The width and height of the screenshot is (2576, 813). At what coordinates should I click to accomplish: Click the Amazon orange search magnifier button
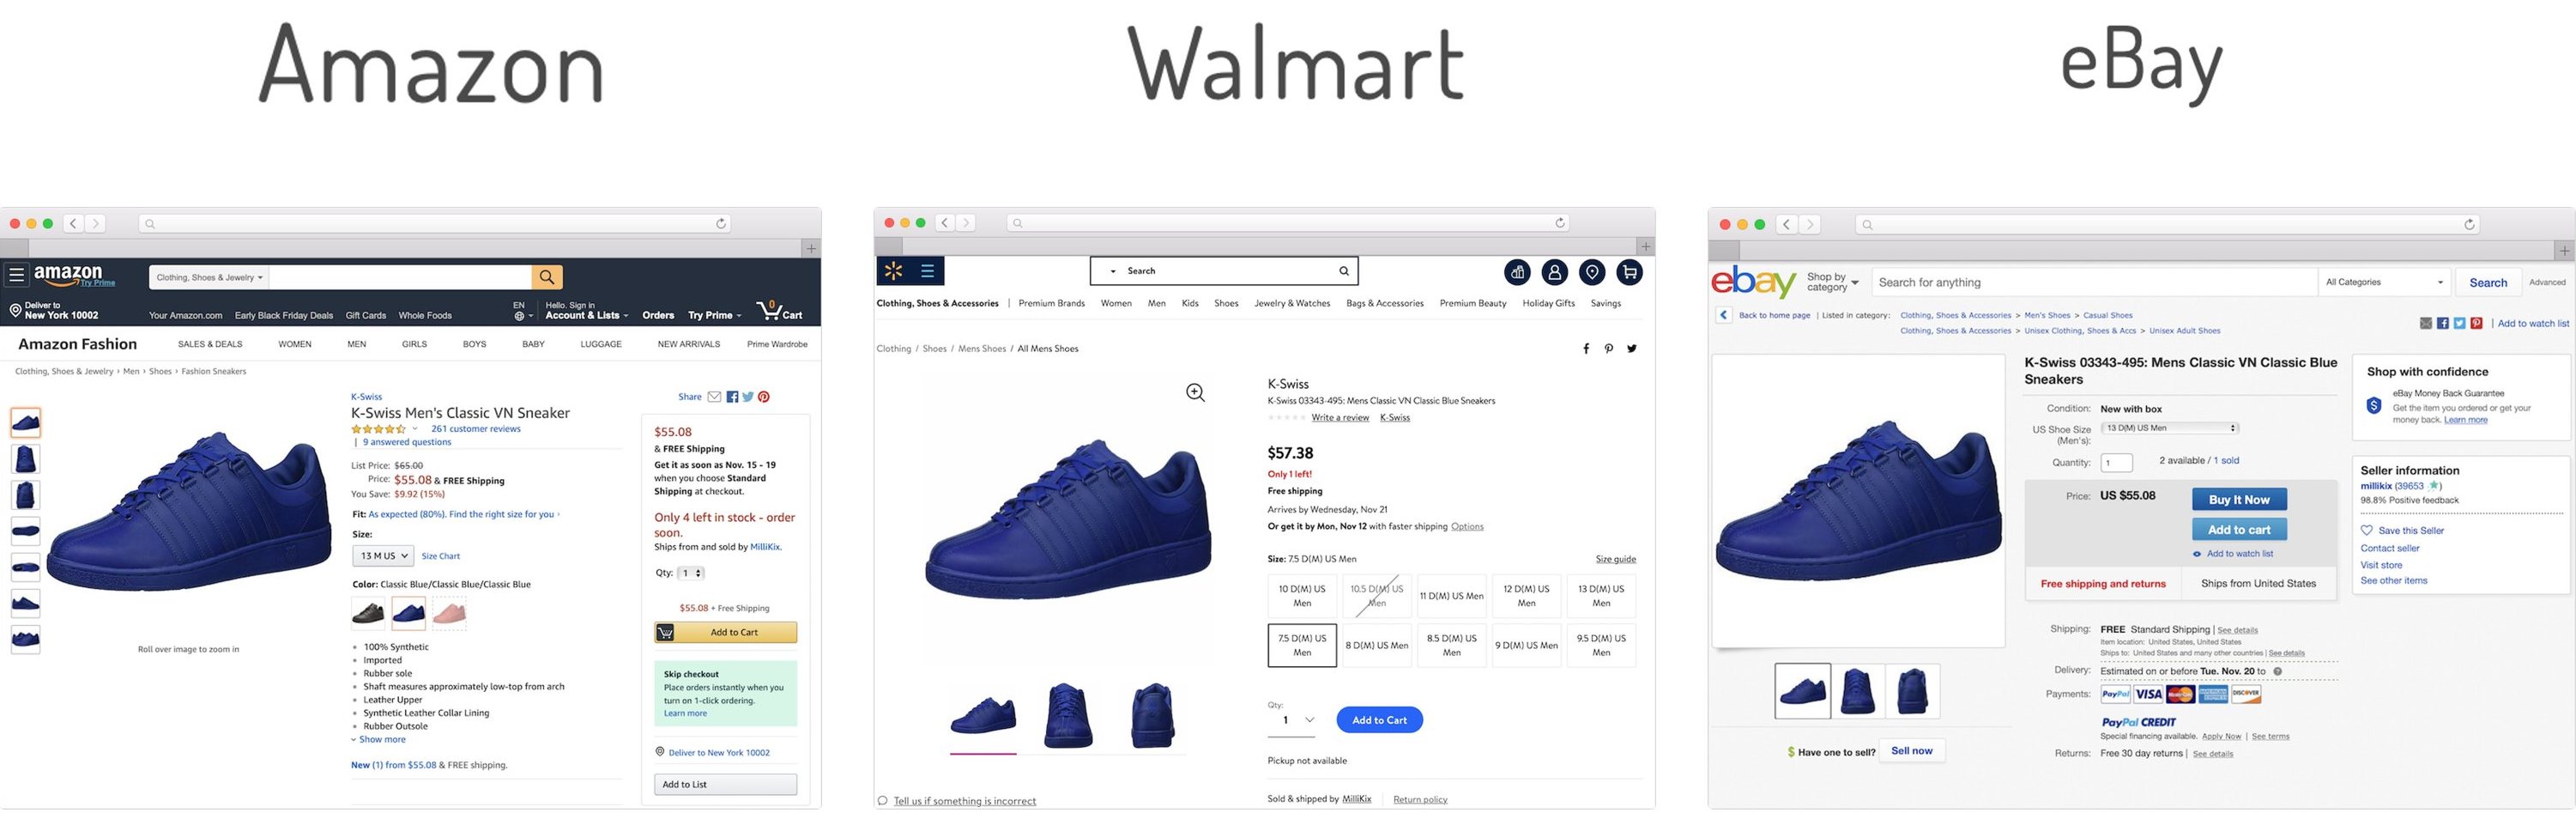[547, 277]
